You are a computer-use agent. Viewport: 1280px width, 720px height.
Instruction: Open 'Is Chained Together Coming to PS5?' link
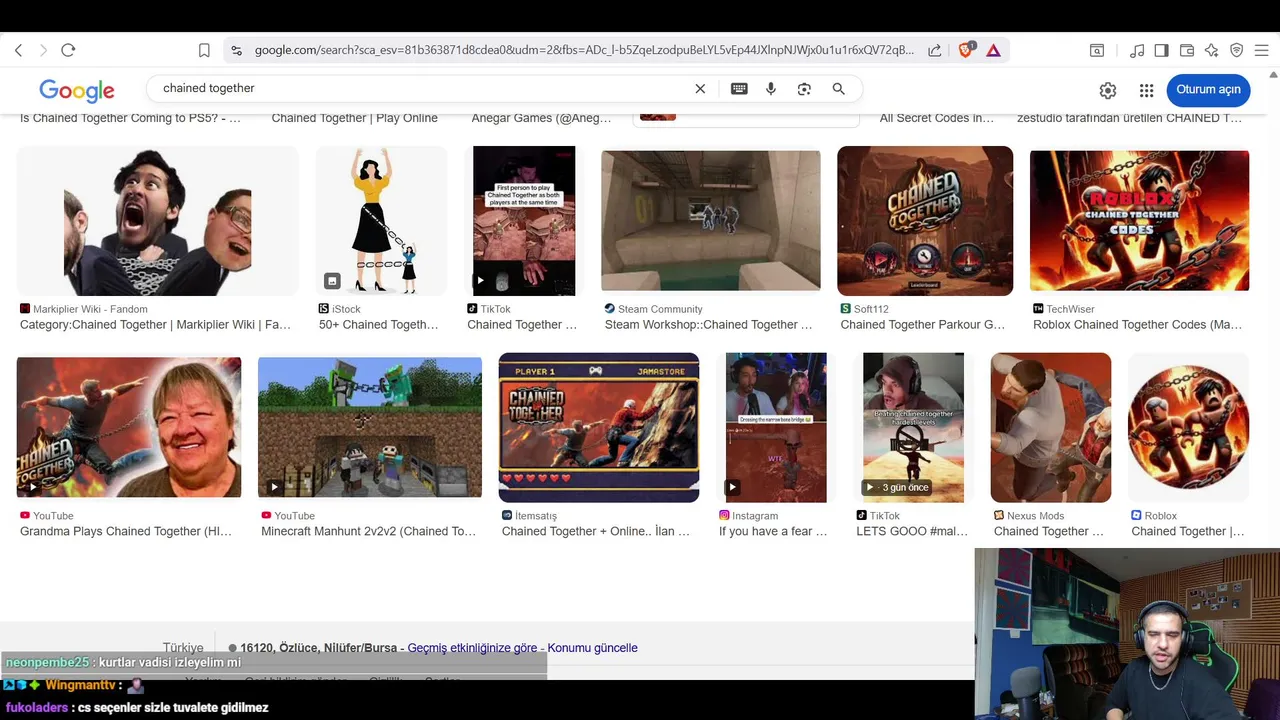pos(130,118)
